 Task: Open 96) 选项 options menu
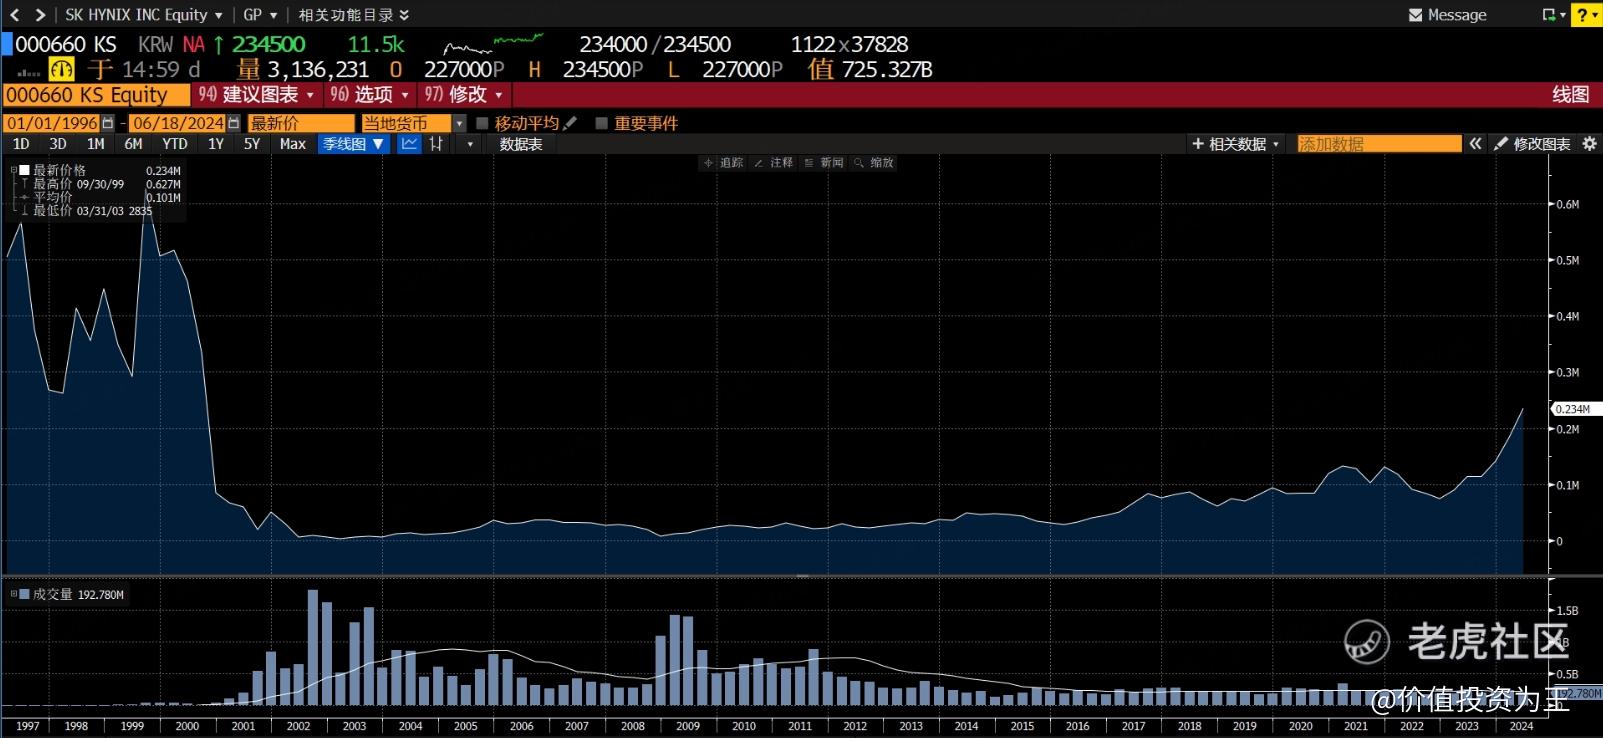(370, 95)
